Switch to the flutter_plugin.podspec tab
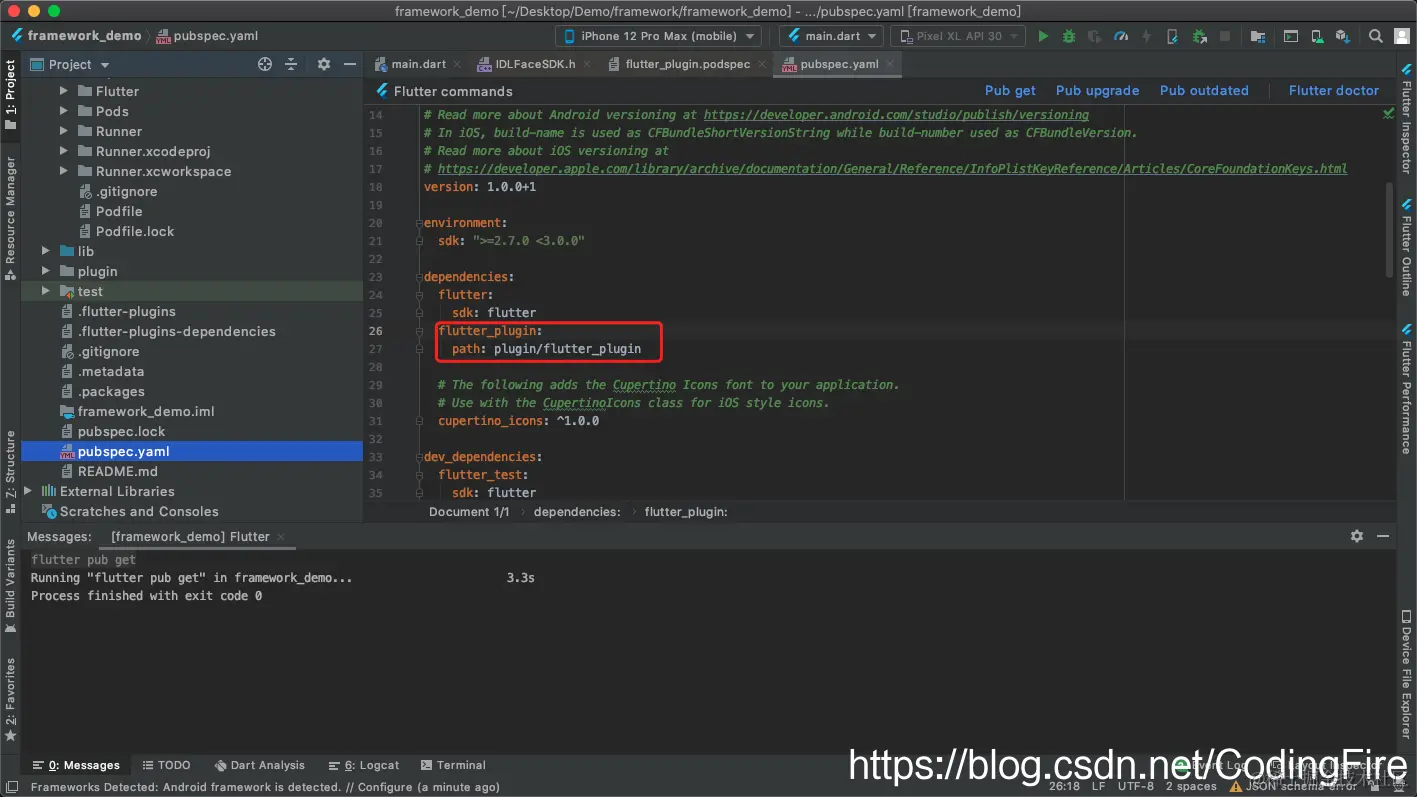 click(687, 64)
